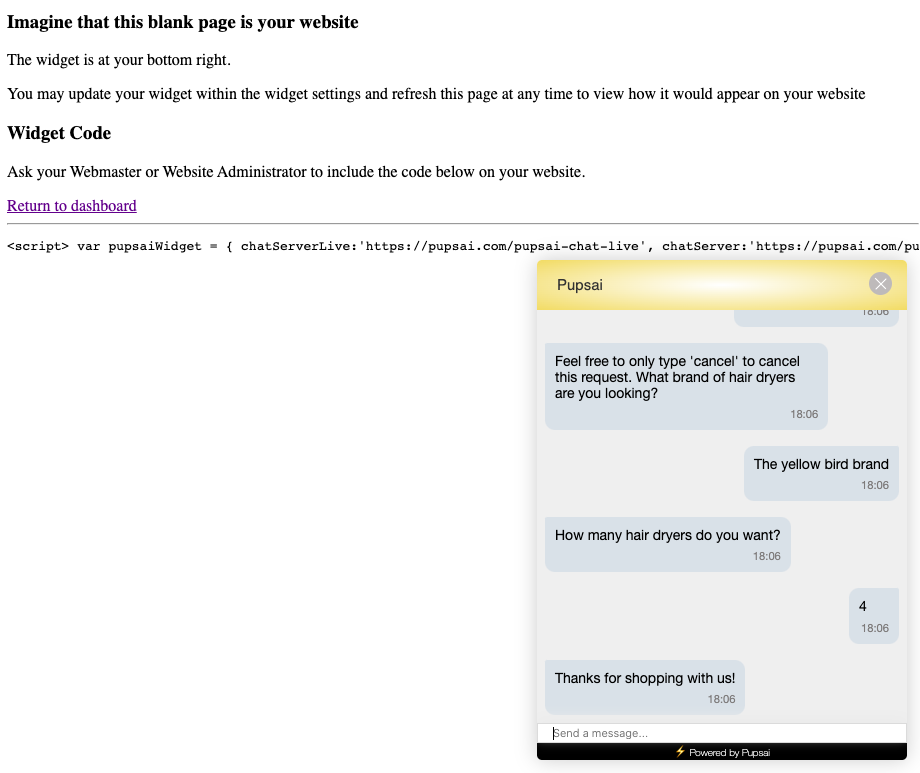This screenshot has height=773, width=920.
Task: Click timestamp under 'Thanks for shopping with us!'
Action: tap(721, 699)
